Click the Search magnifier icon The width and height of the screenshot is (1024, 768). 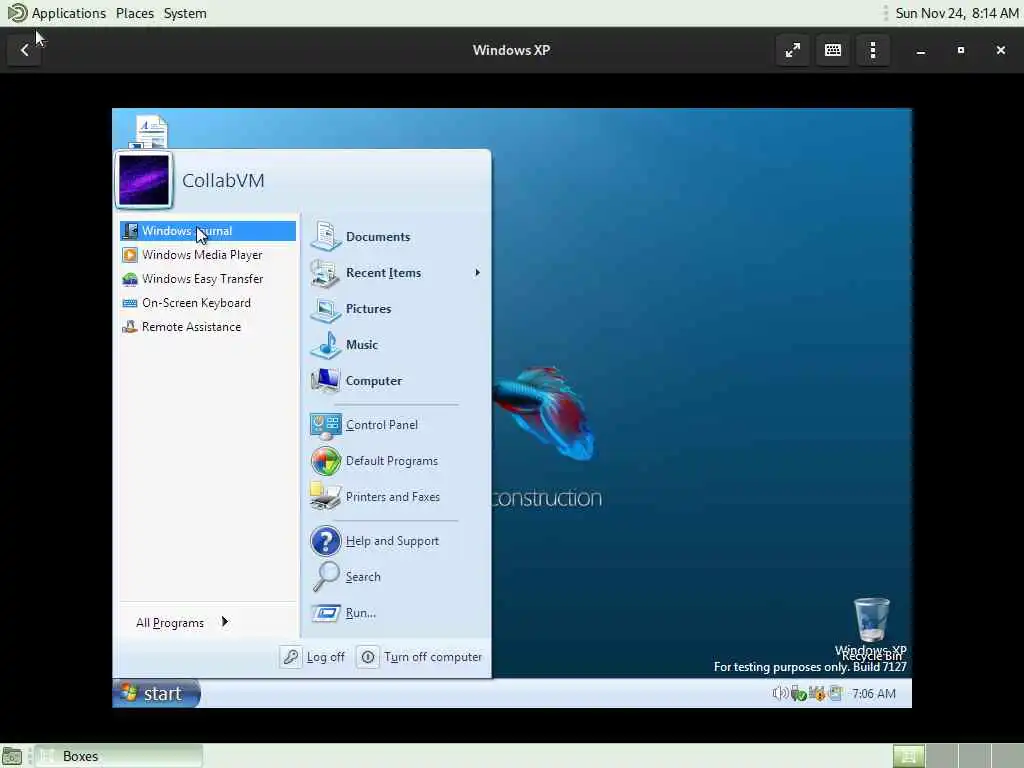pyautogui.click(x=325, y=577)
